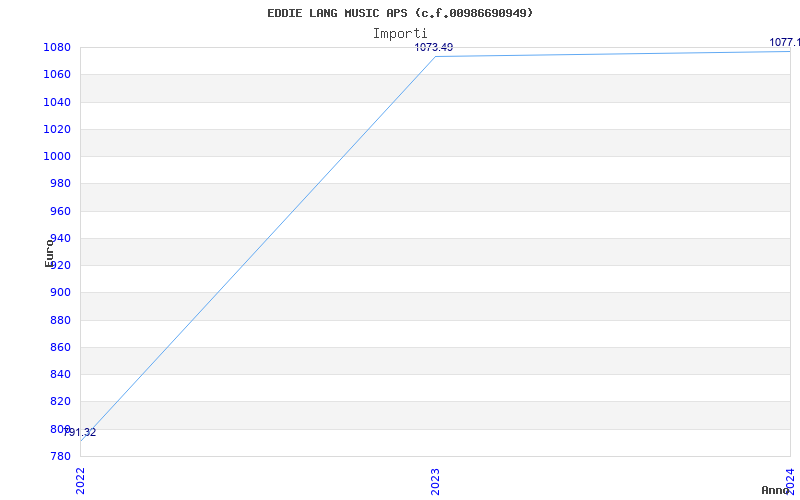Click the 960 y-axis tick label
800x500 pixels.
coord(60,211)
